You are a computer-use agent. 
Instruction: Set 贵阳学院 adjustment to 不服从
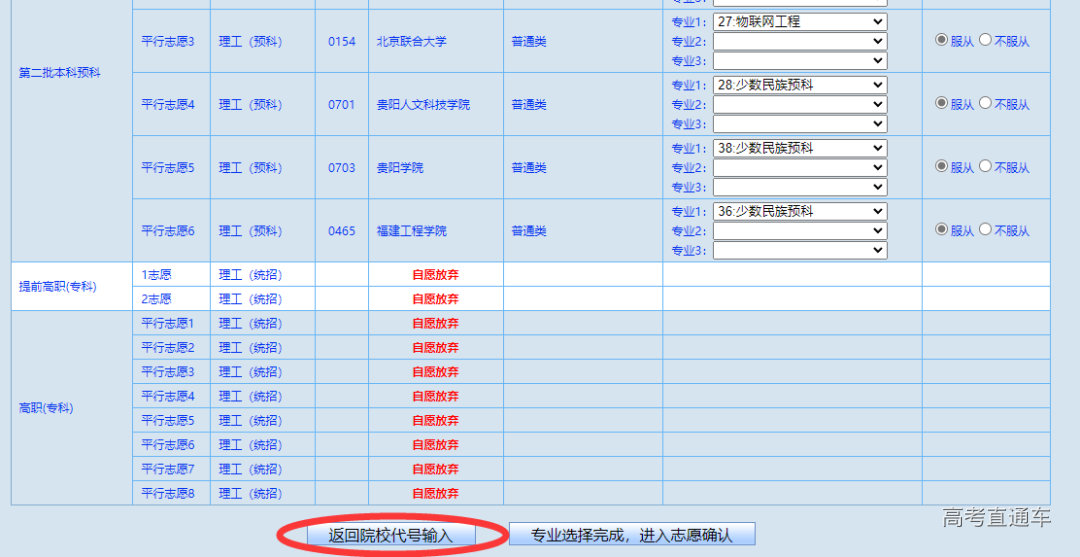point(985,166)
